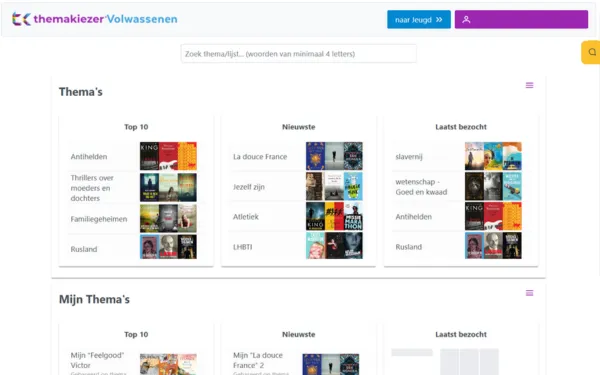The width and height of the screenshot is (600, 375).
Task: Open the La douce France theme
Action: 260,157
